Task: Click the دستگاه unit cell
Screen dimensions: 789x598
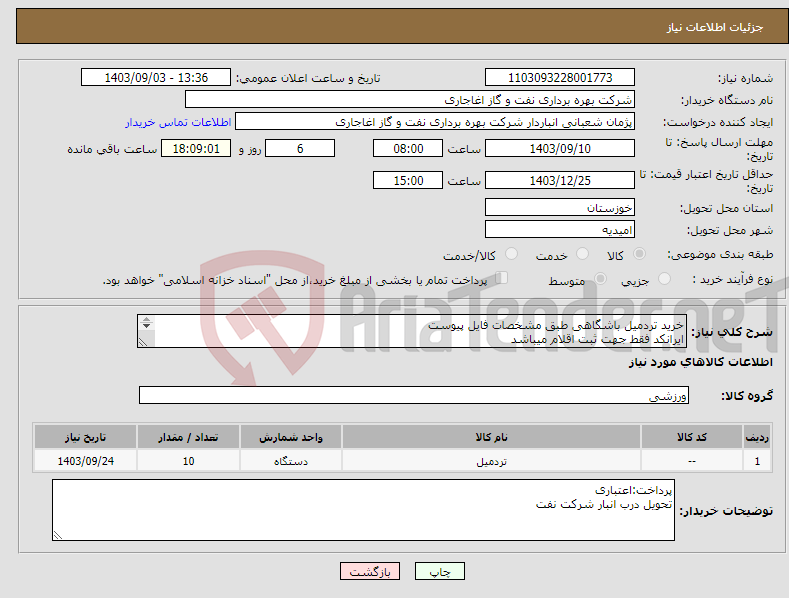Action: point(291,461)
